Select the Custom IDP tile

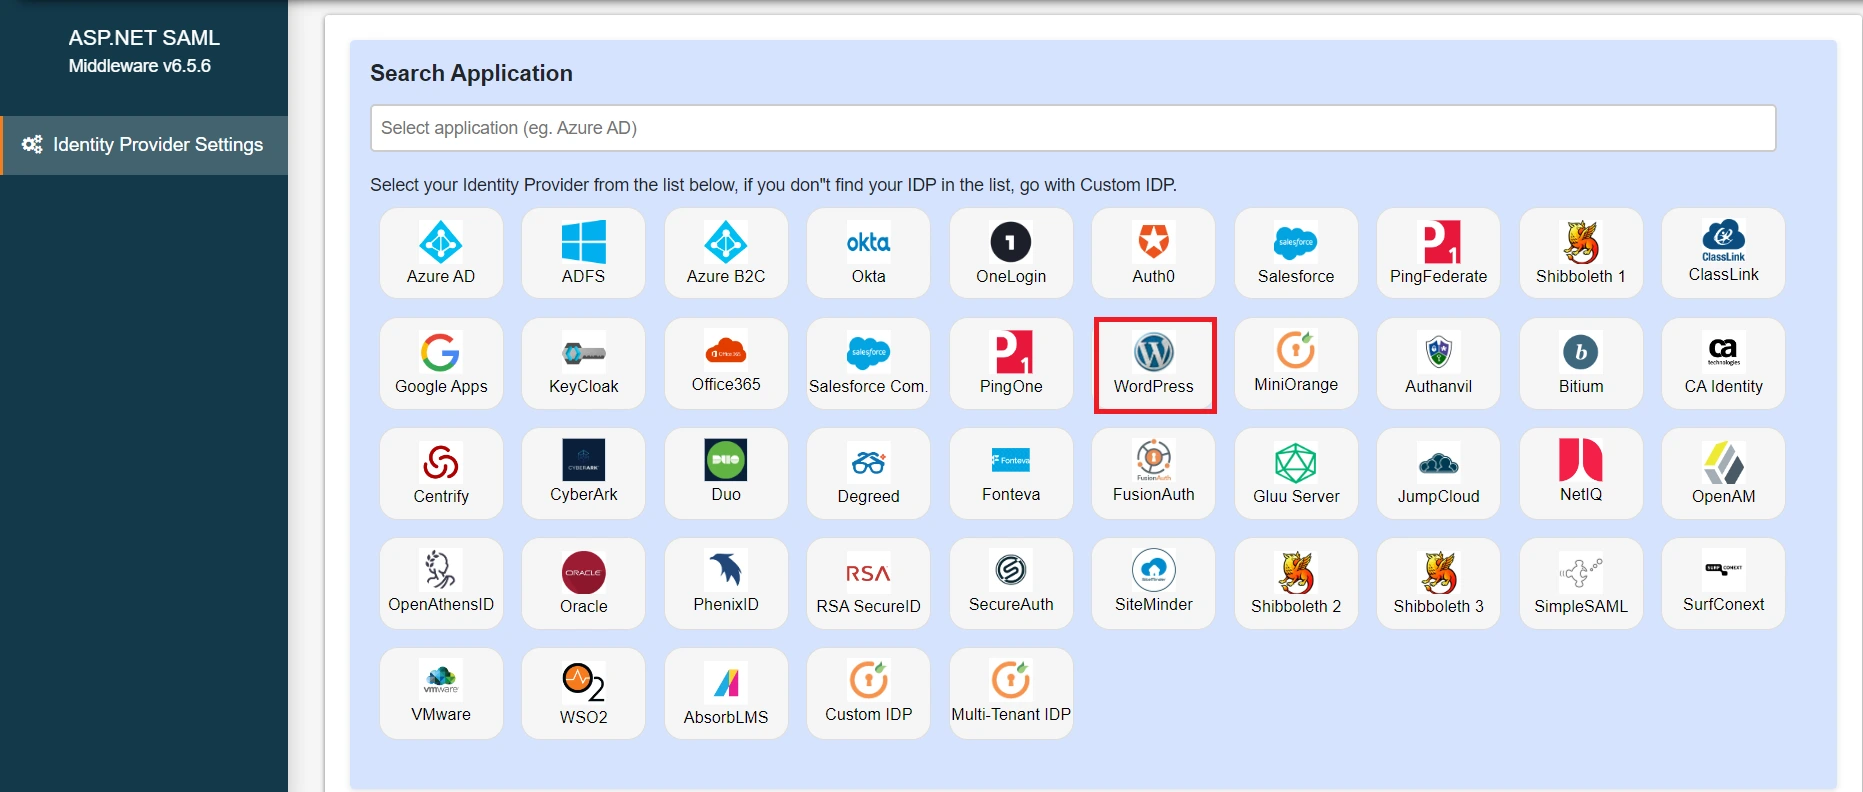(x=868, y=693)
